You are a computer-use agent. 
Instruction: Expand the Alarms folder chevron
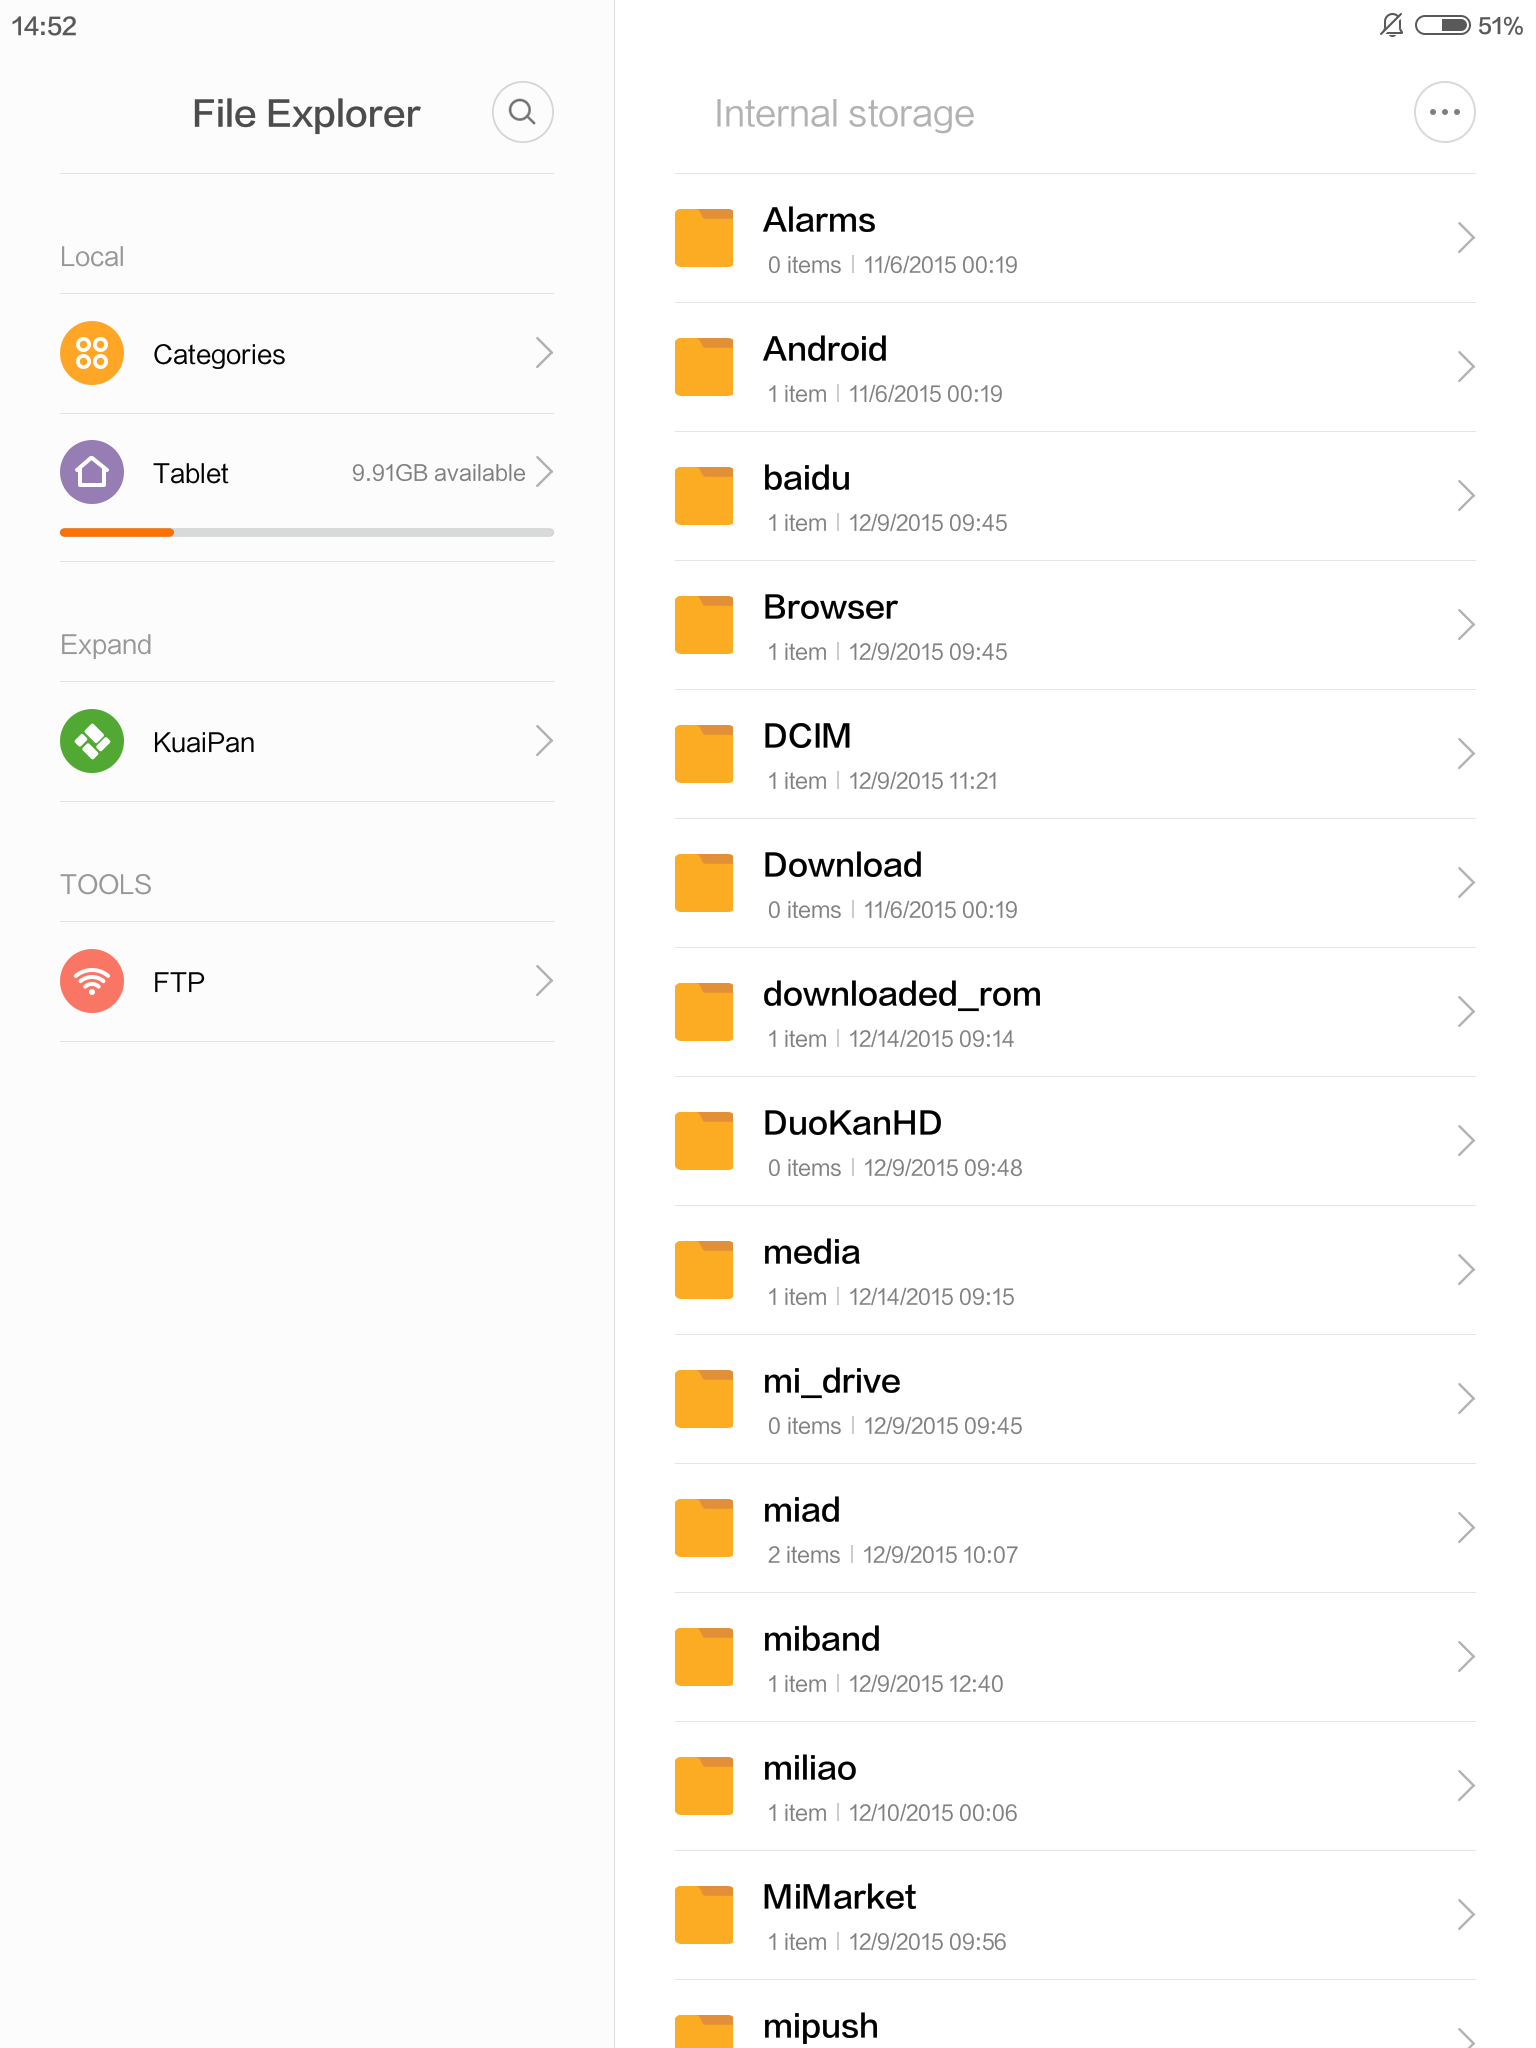click(x=1466, y=238)
